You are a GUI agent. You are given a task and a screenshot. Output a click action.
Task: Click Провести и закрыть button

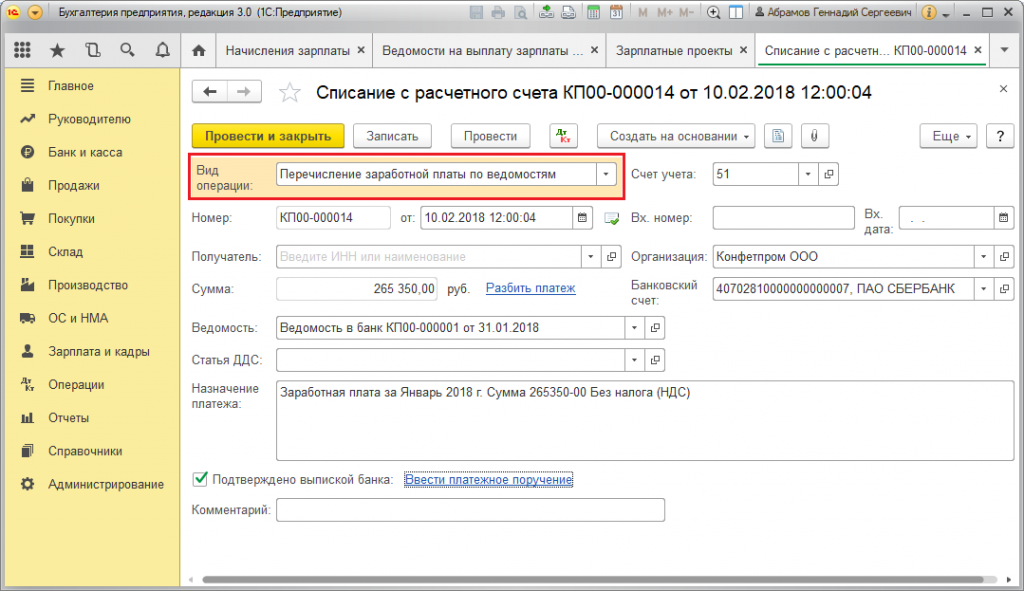268,136
